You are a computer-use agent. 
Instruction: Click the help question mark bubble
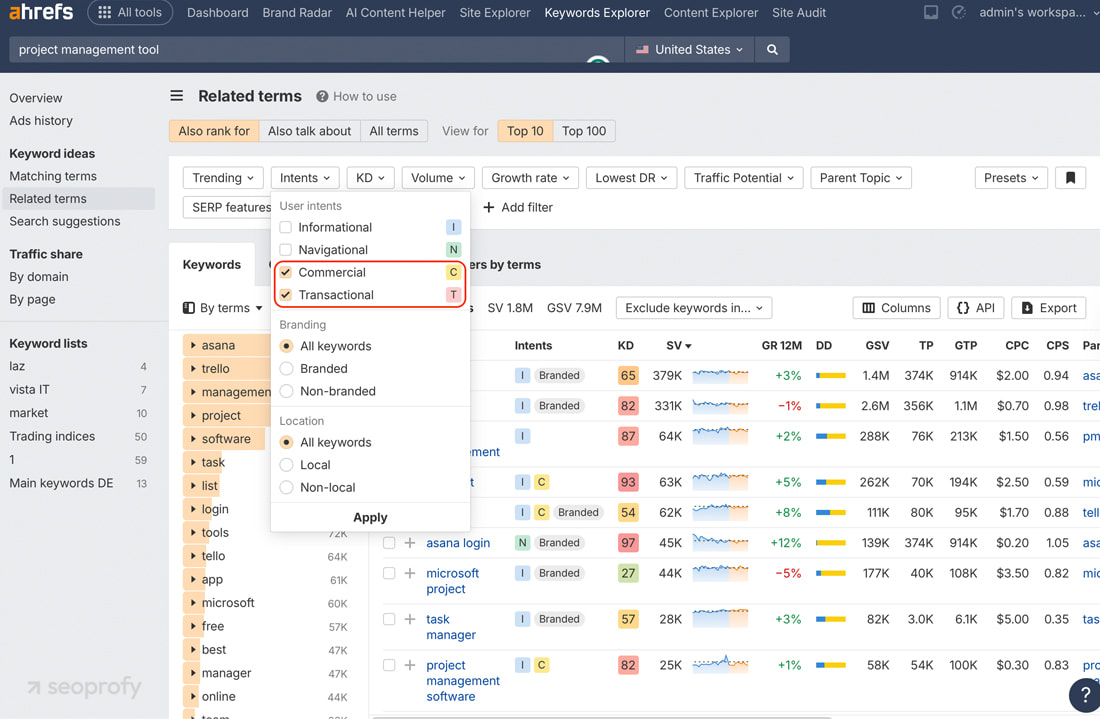(x=1084, y=695)
